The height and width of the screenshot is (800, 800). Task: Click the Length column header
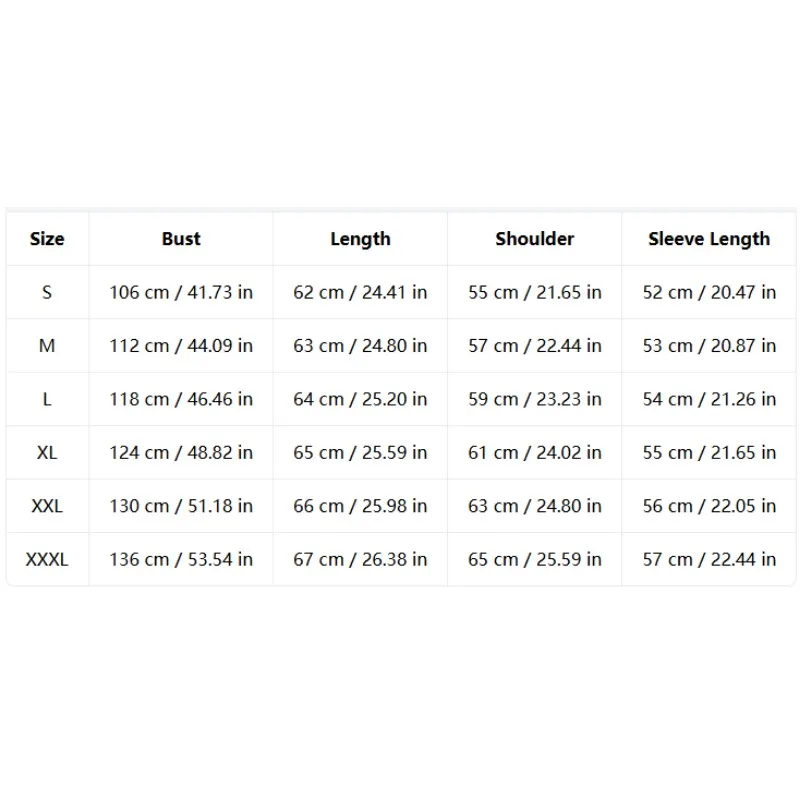pos(360,239)
